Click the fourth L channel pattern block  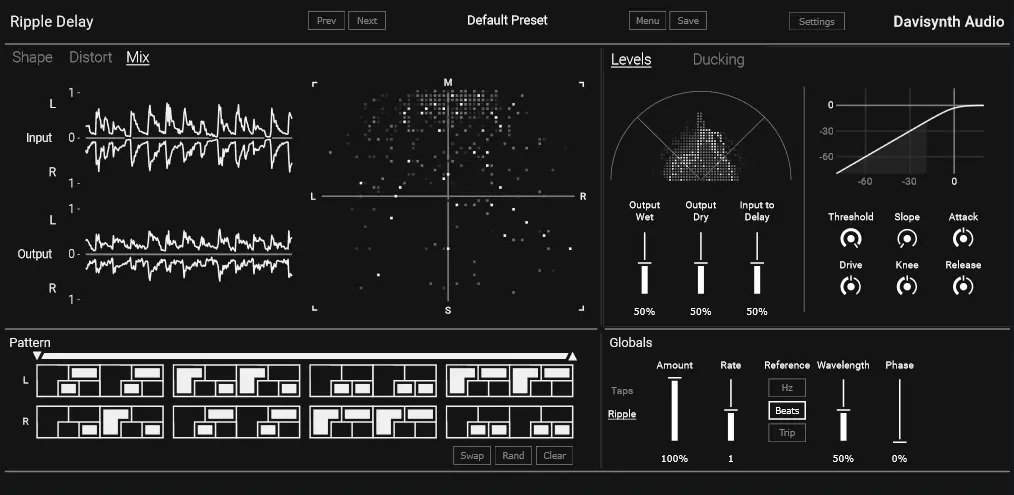(510, 380)
